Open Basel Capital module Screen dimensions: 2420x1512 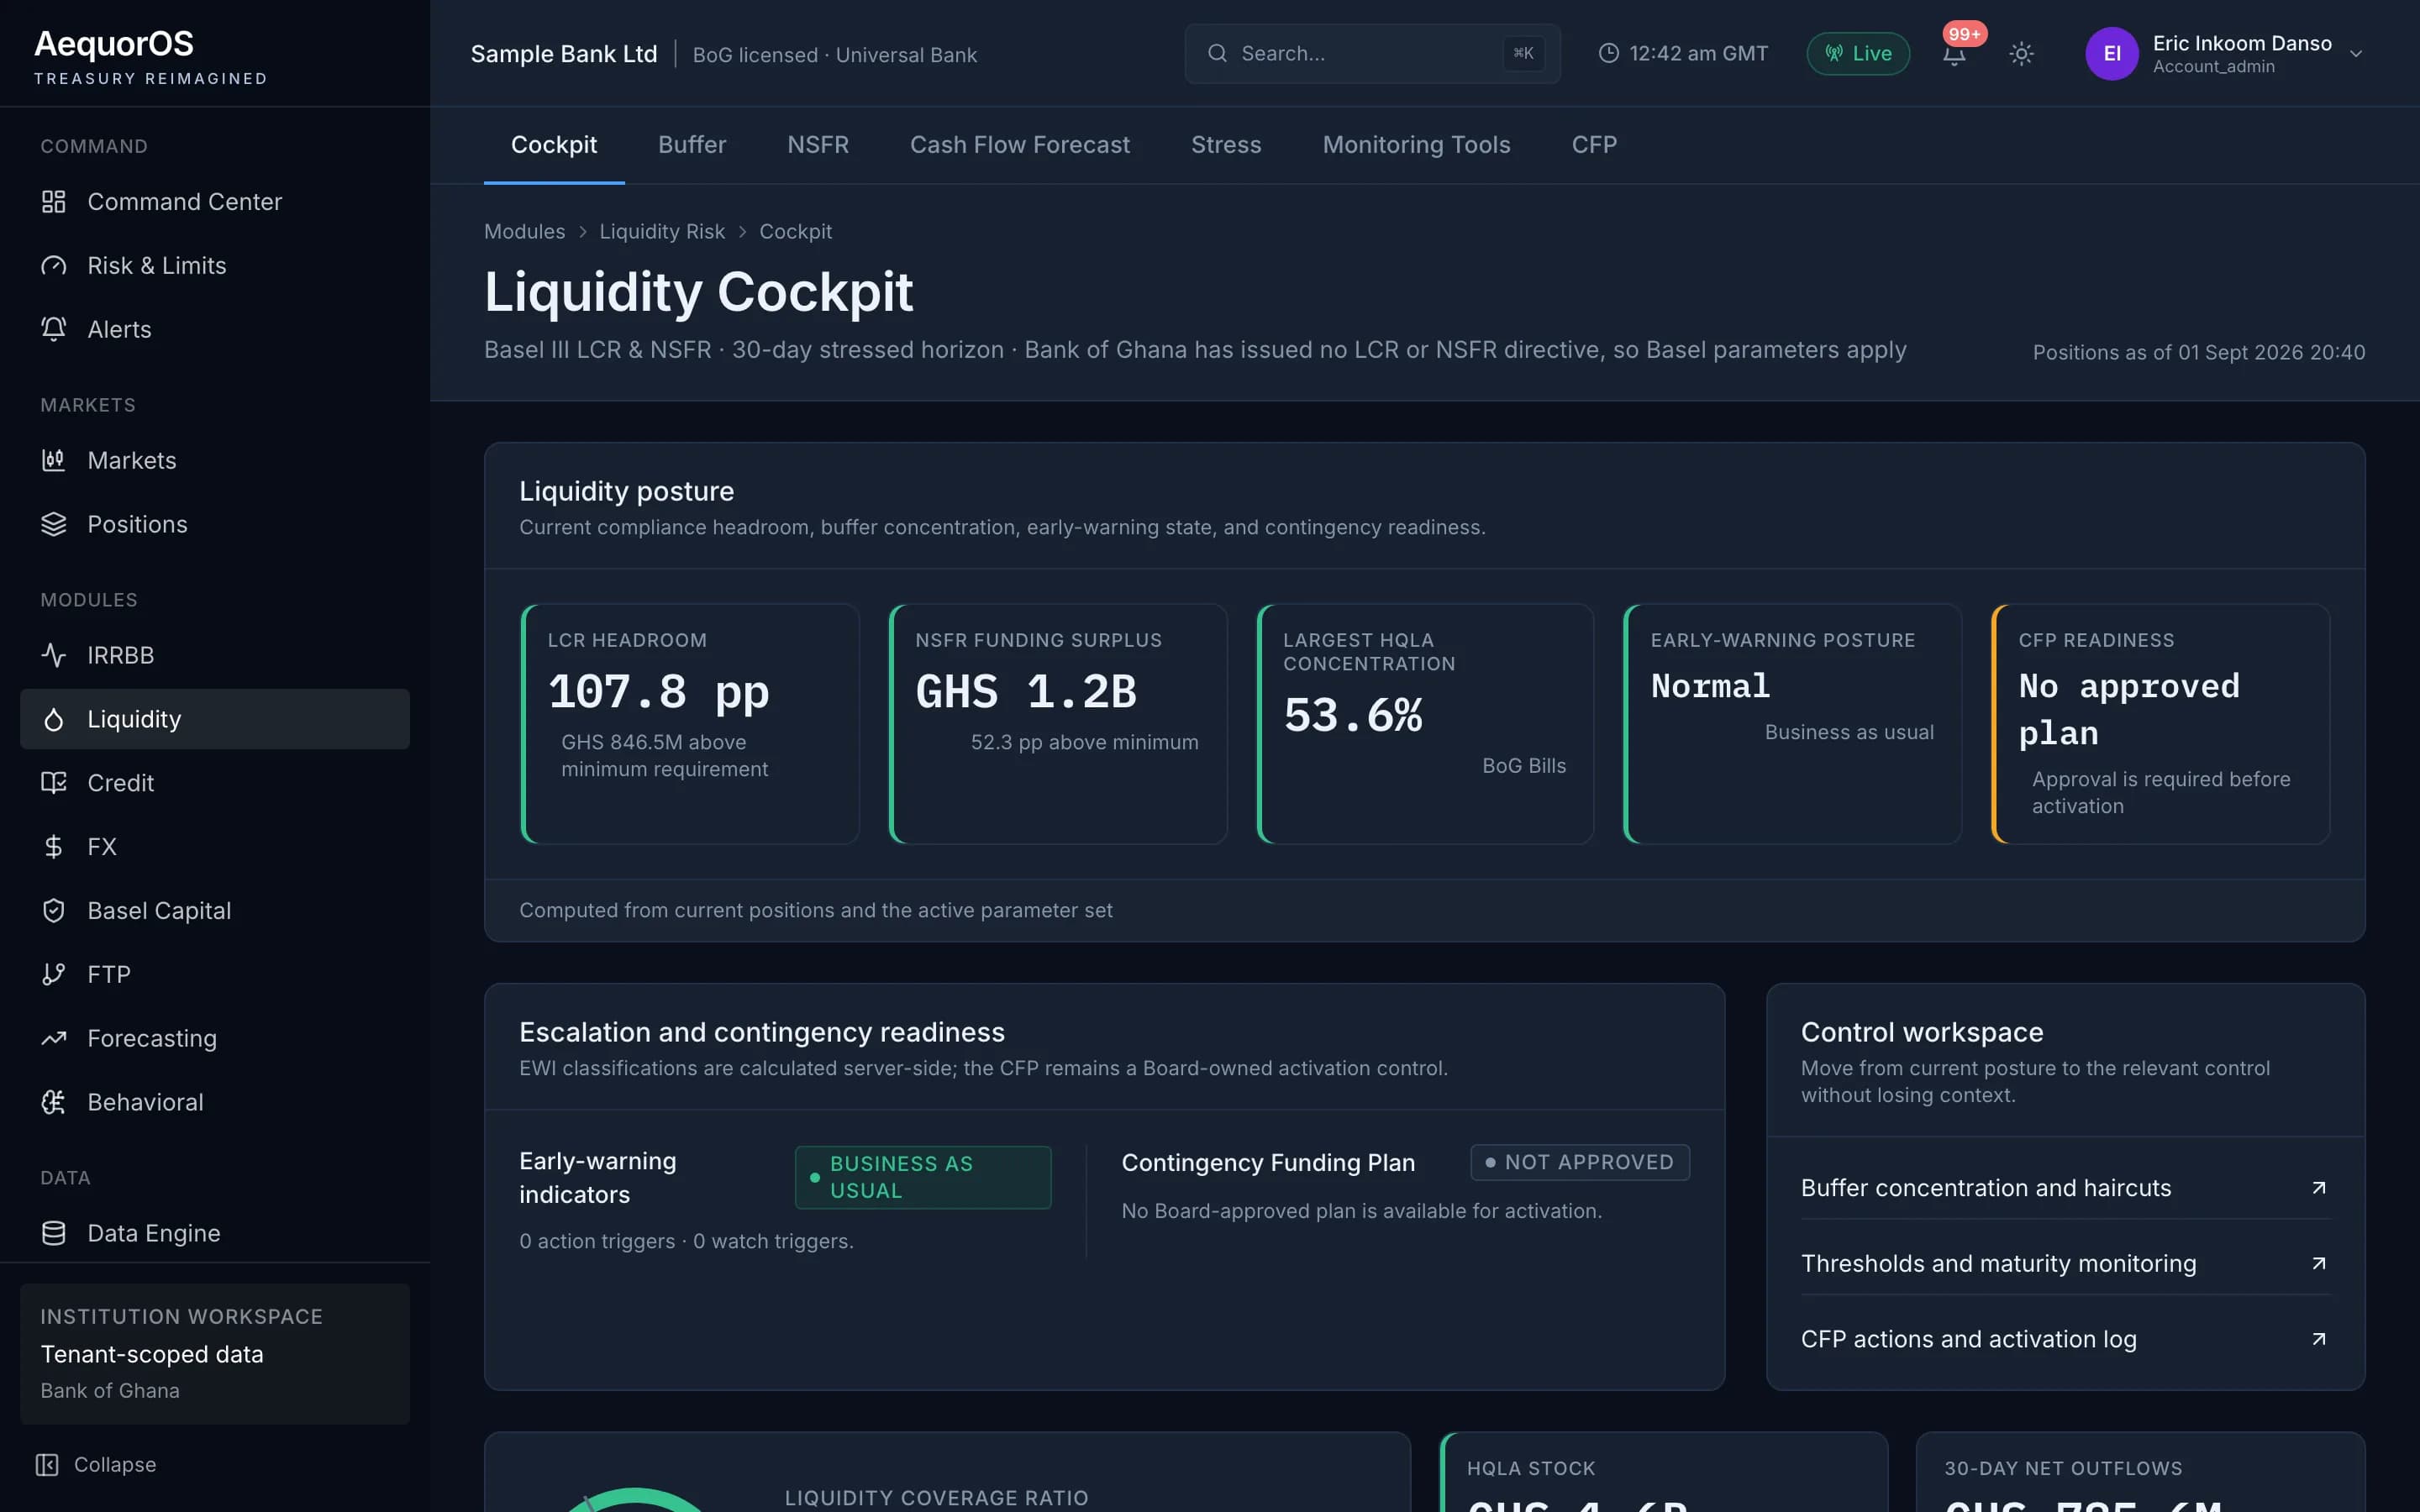pos(215,911)
